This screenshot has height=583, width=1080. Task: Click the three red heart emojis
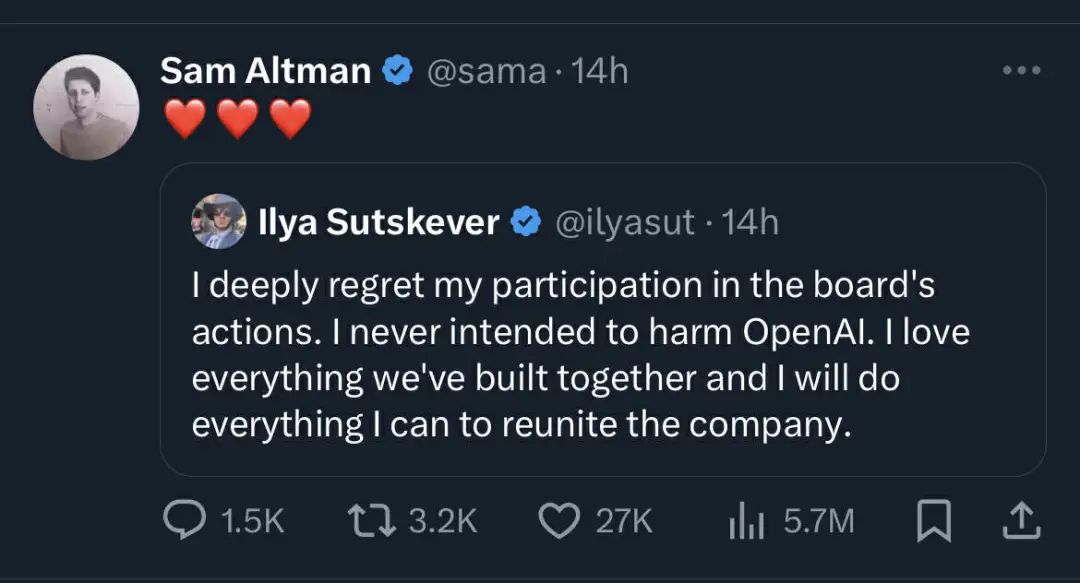click(237, 120)
